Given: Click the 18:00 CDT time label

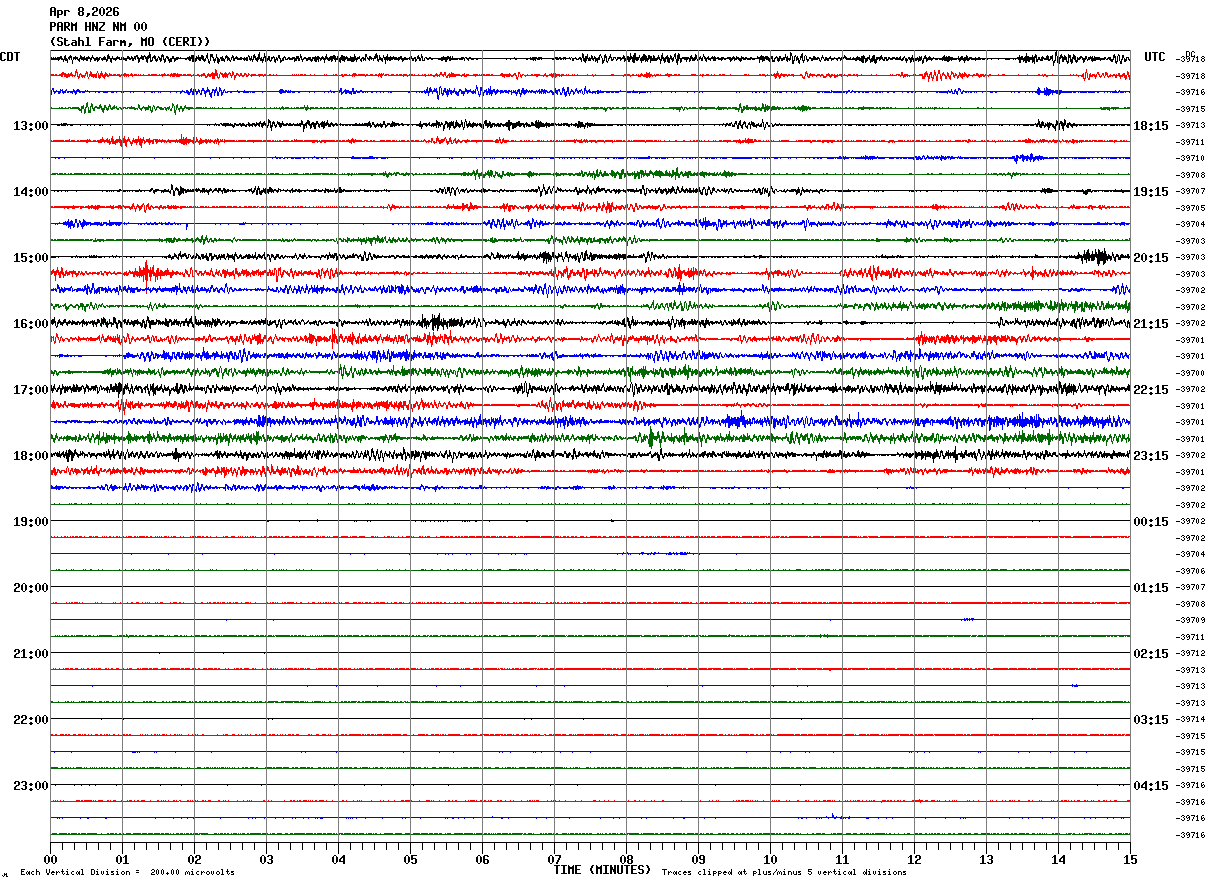Looking at the screenshot, I should [31, 456].
